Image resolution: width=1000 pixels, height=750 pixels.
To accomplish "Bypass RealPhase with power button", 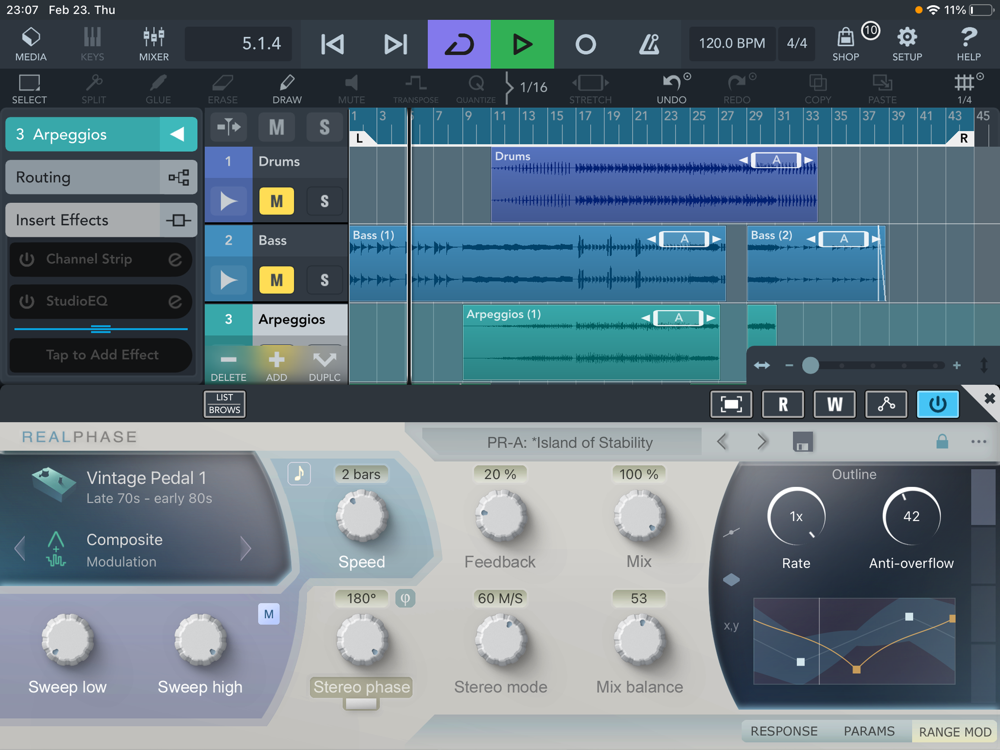I will coord(938,404).
